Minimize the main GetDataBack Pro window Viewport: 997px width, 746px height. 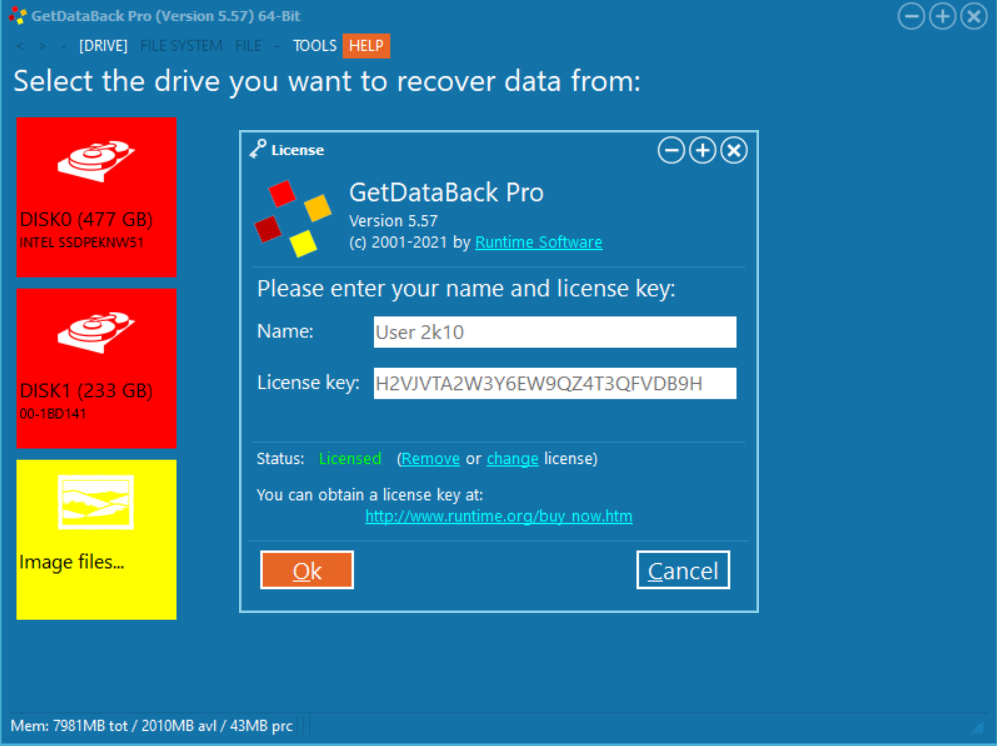[911, 16]
